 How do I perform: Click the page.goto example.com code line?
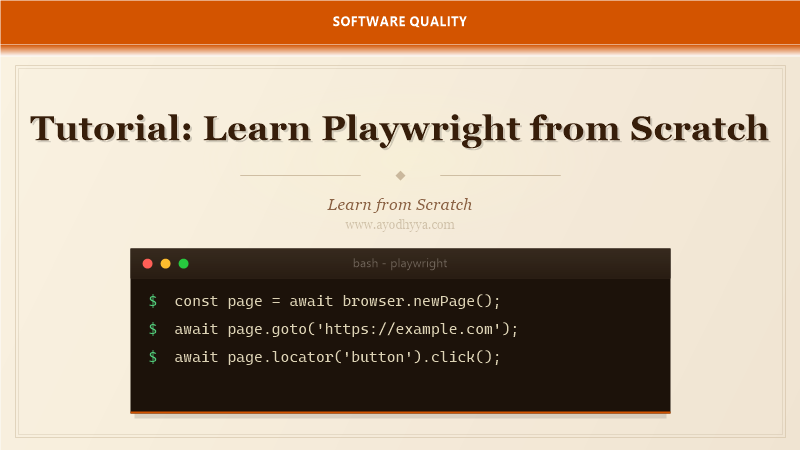(346, 329)
